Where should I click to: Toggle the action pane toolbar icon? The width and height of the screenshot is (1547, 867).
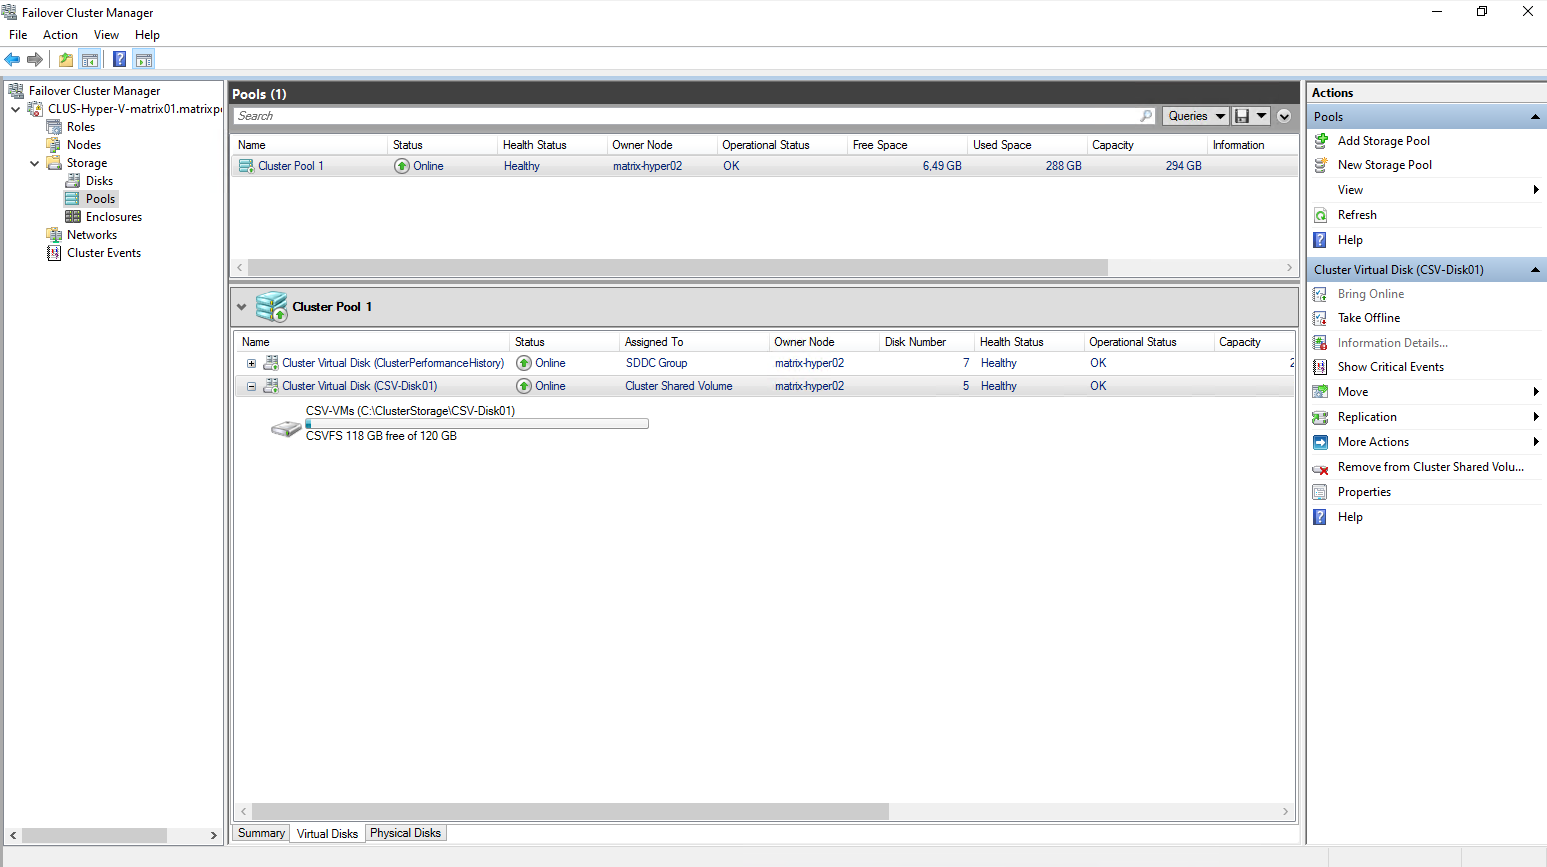pyautogui.click(x=144, y=60)
